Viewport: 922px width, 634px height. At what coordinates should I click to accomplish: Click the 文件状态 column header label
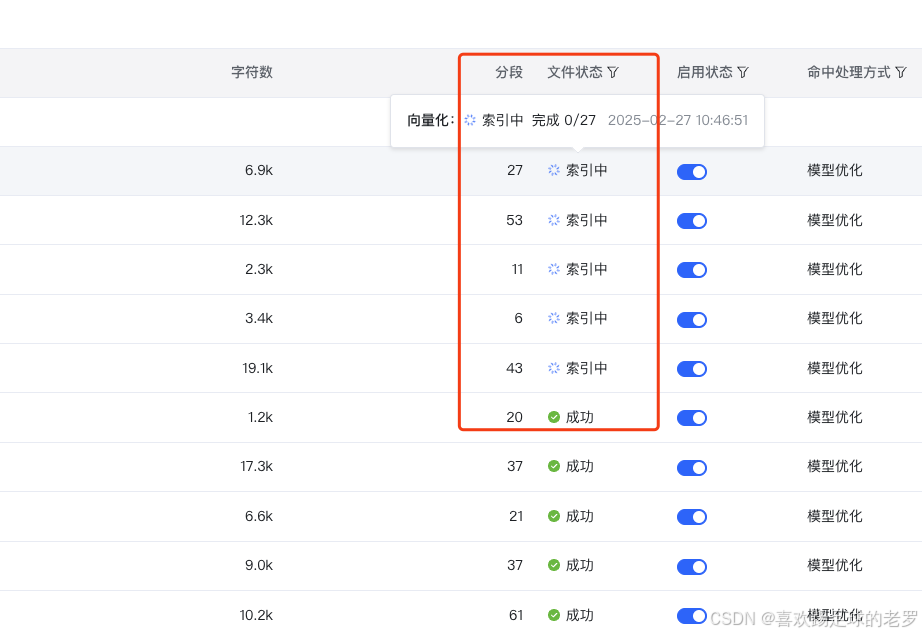click(575, 72)
